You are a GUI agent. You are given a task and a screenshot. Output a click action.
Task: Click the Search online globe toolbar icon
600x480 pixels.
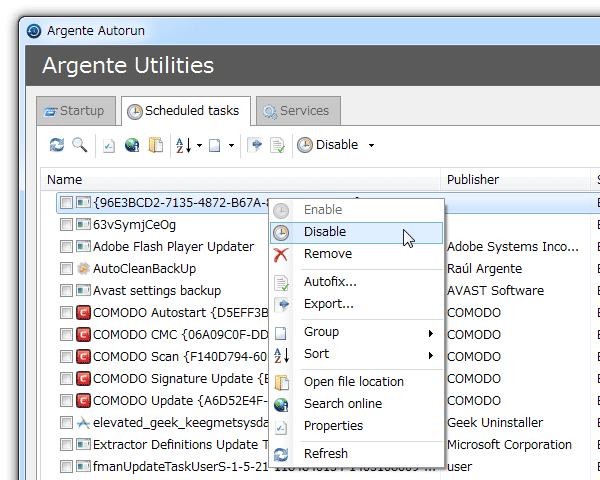coord(132,145)
